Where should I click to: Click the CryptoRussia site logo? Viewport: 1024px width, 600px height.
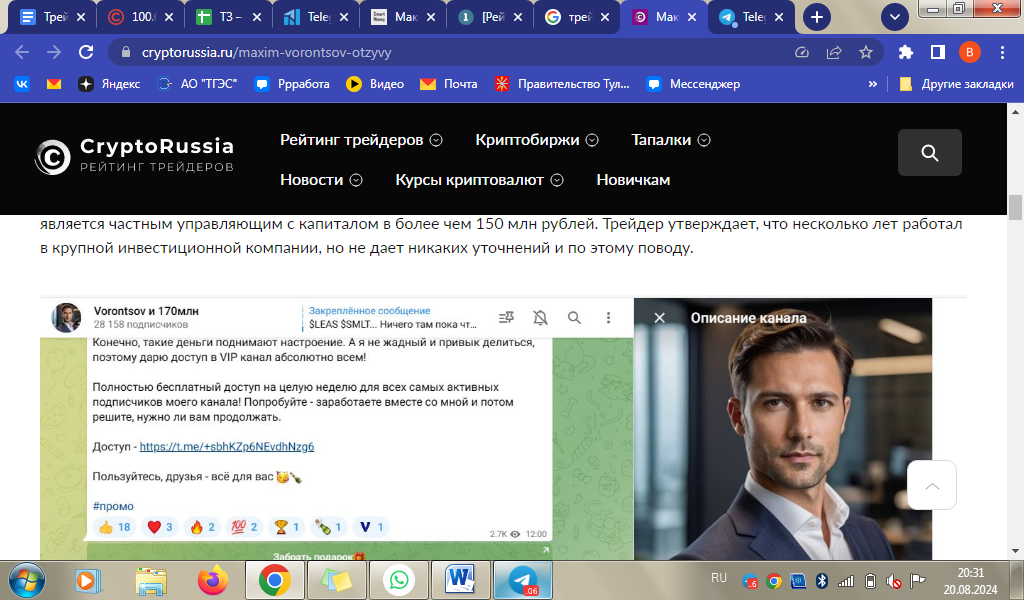[134, 156]
